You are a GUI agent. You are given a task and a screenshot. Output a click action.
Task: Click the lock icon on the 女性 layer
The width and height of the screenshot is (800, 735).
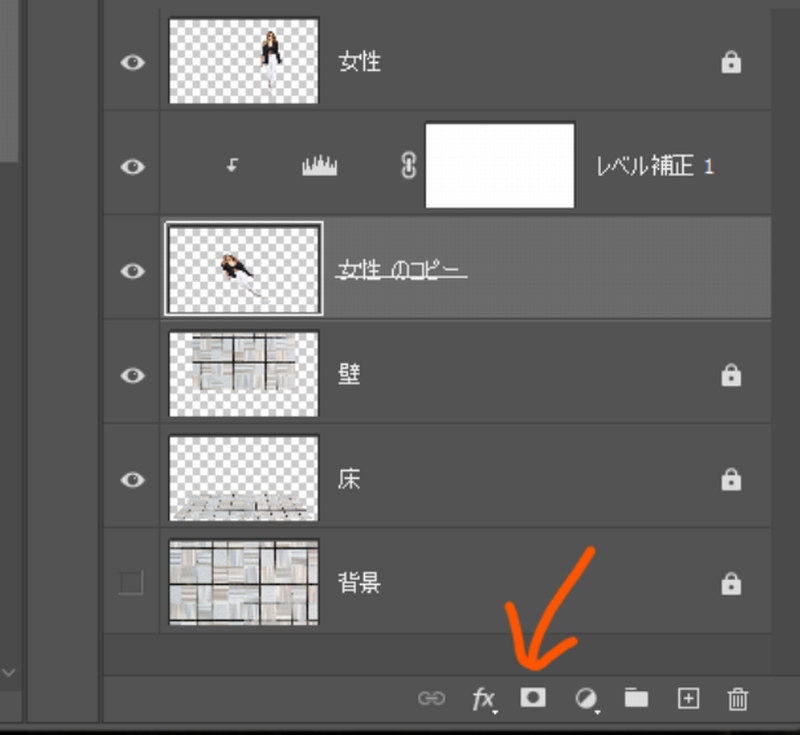[731, 63]
